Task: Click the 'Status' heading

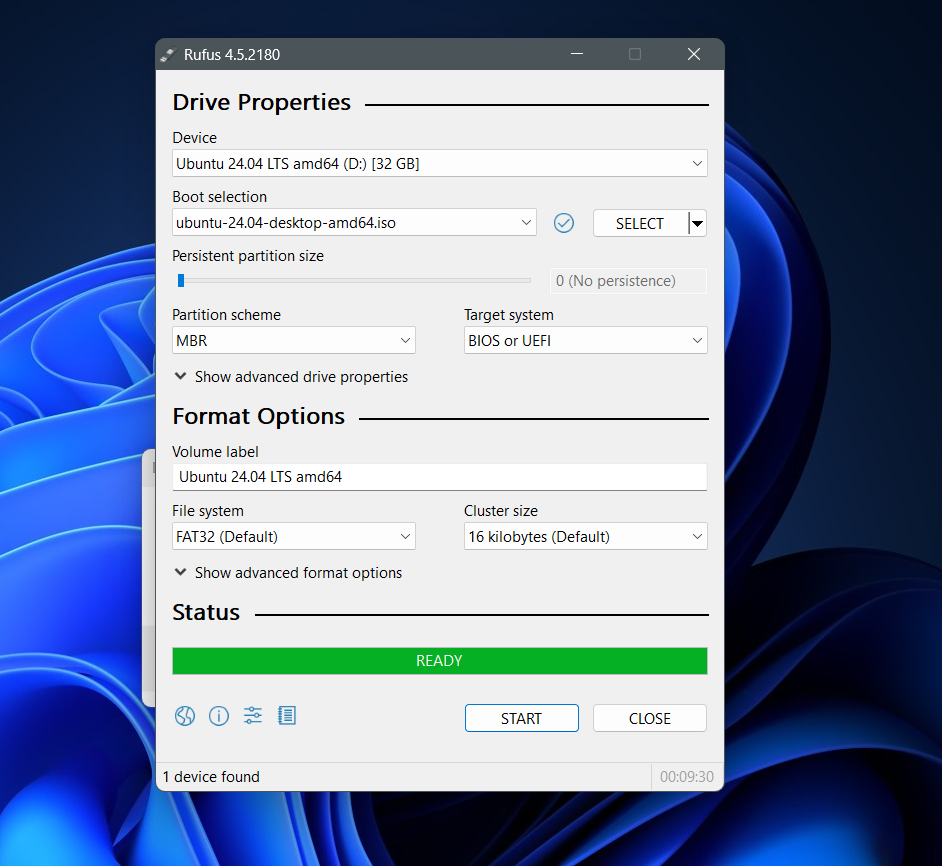Action: pos(206,612)
